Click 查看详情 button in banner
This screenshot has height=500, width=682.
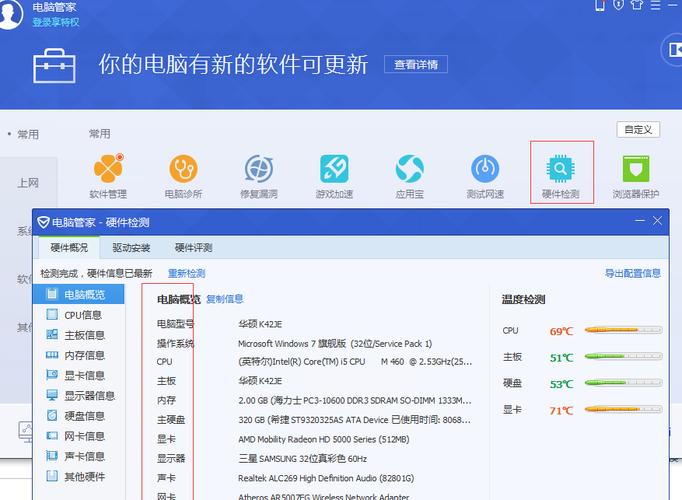click(416, 64)
